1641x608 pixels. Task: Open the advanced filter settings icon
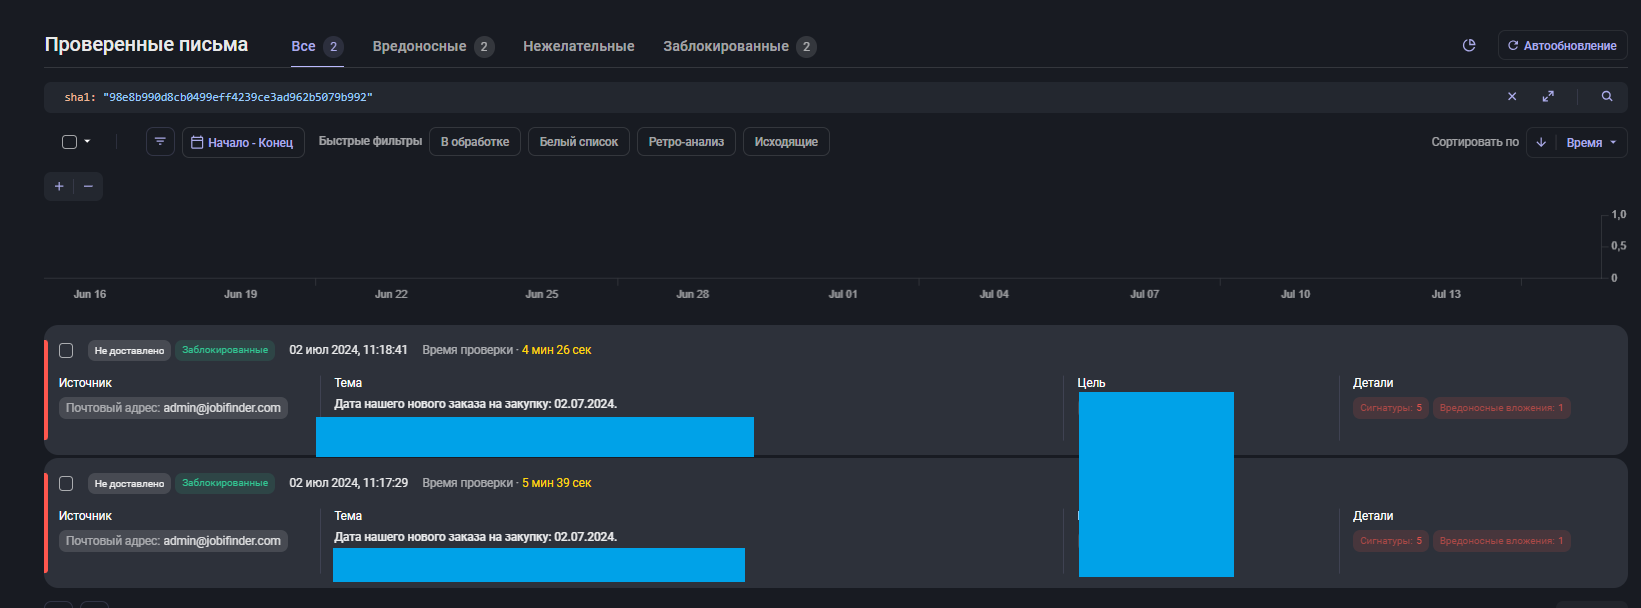pyautogui.click(x=160, y=142)
